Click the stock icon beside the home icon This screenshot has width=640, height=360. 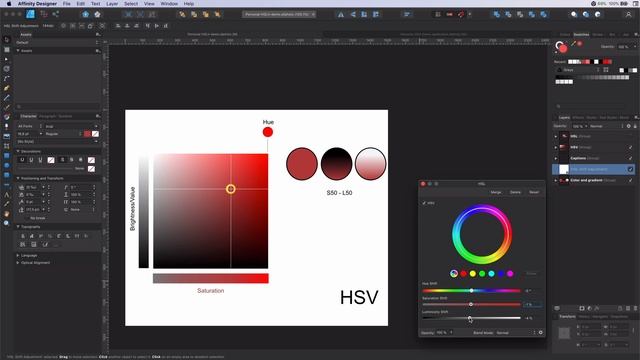coord(97,14)
